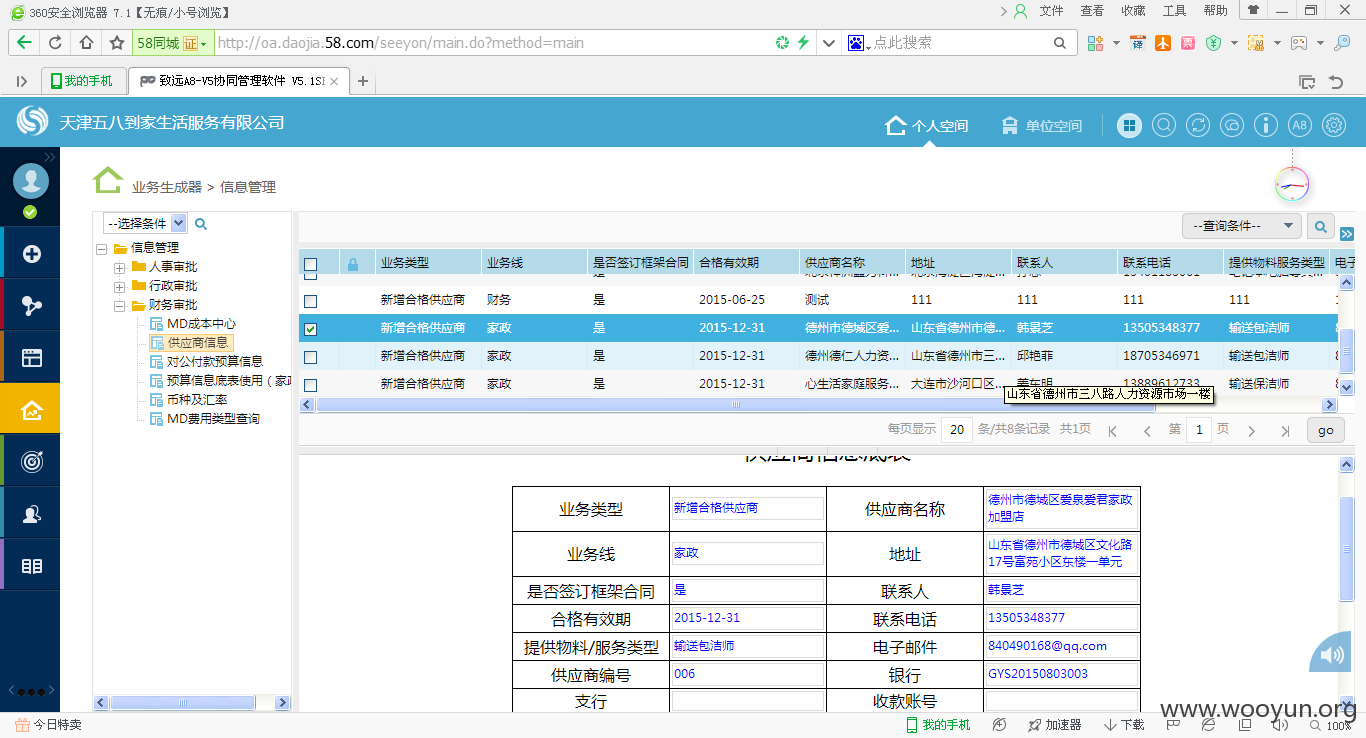The width and height of the screenshot is (1366, 738).
Task: Expand the 人事审批 tree node
Action: click(120, 267)
